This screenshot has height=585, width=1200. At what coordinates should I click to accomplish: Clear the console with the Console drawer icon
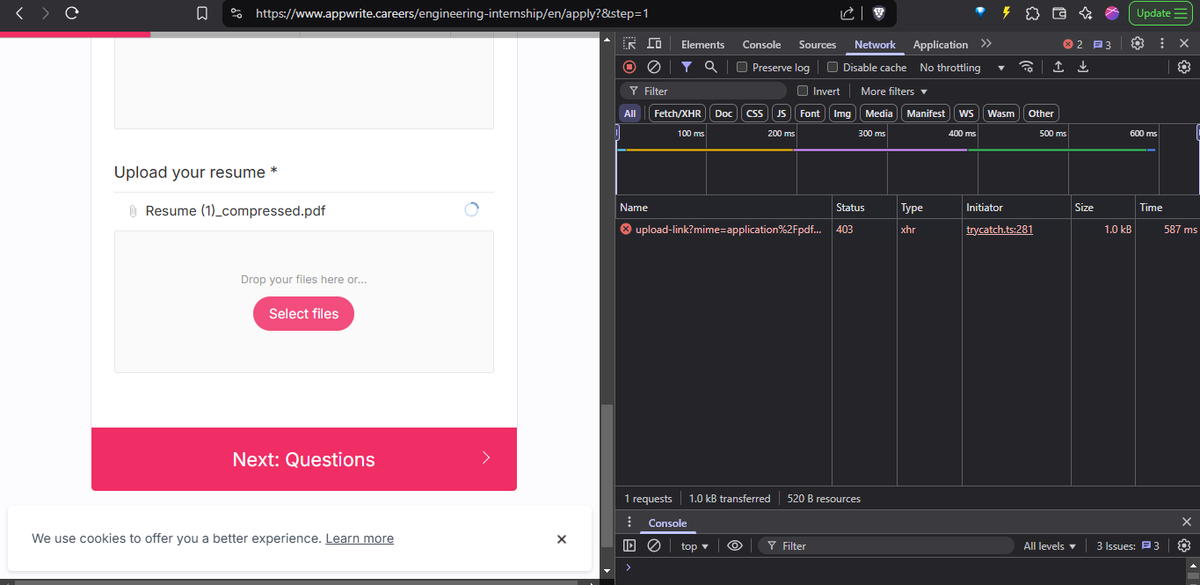(x=653, y=546)
